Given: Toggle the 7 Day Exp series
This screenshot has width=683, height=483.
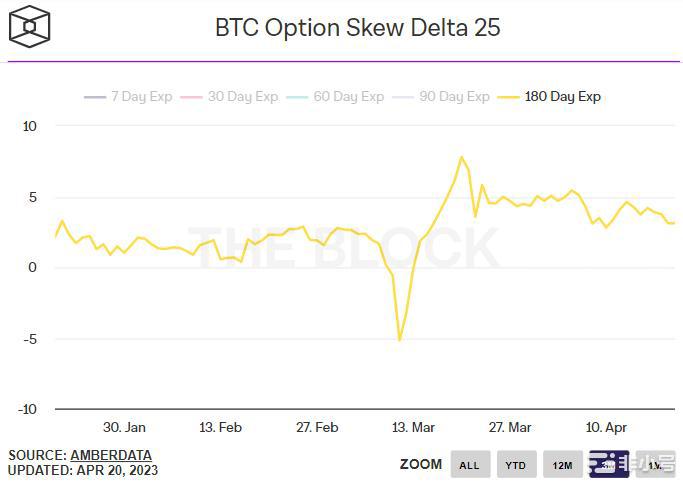Looking at the screenshot, I should point(128,97).
